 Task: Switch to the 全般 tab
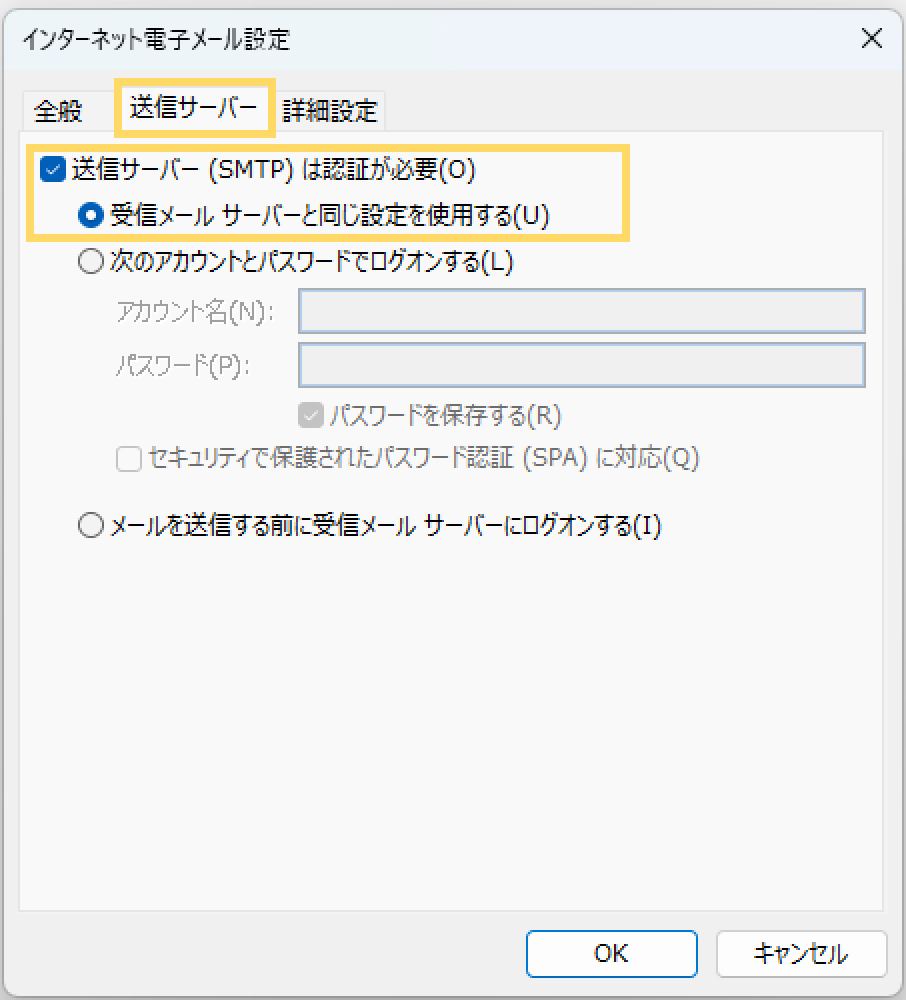point(58,111)
